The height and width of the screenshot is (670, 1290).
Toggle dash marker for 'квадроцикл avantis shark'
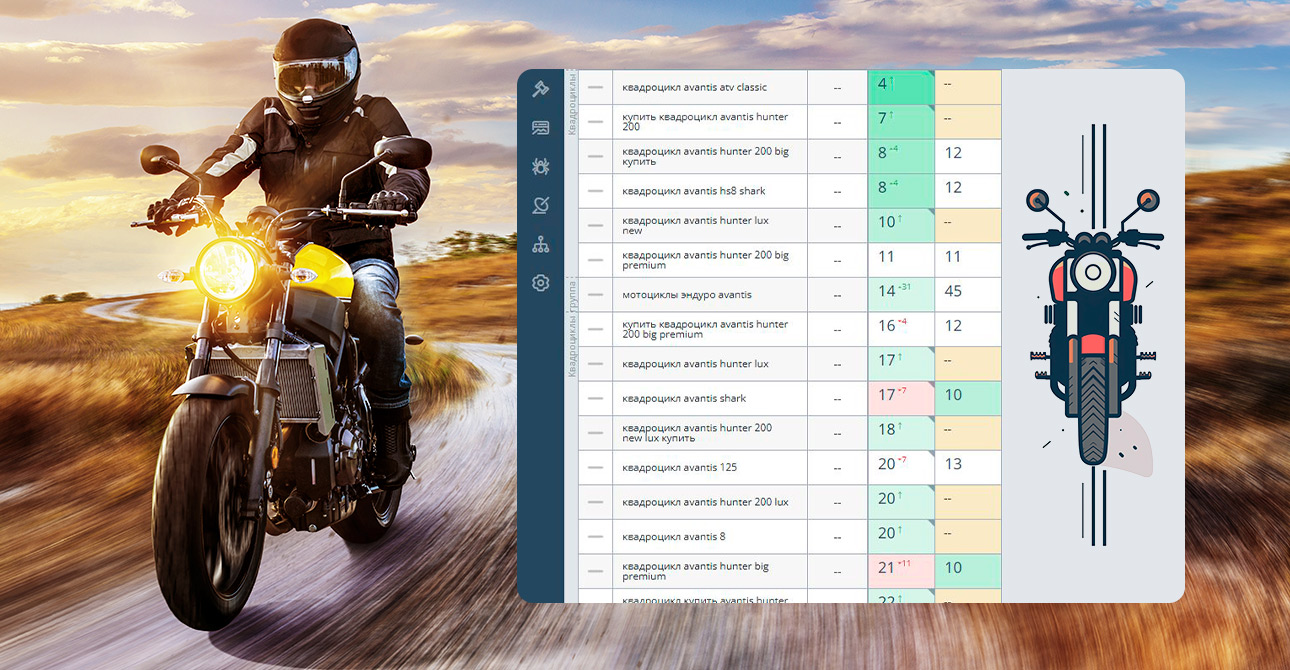coord(596,399)
